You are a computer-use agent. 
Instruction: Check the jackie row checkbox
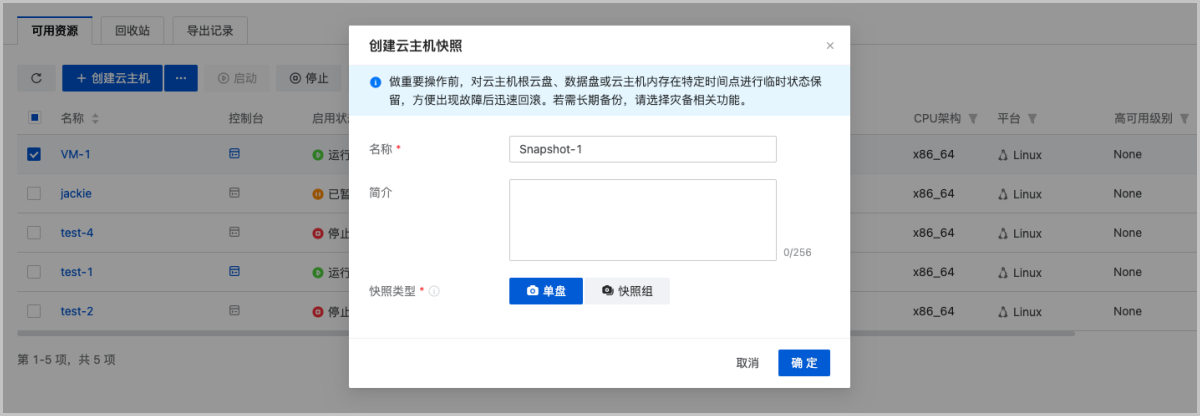pyautogui.click(x=34, y=193)
